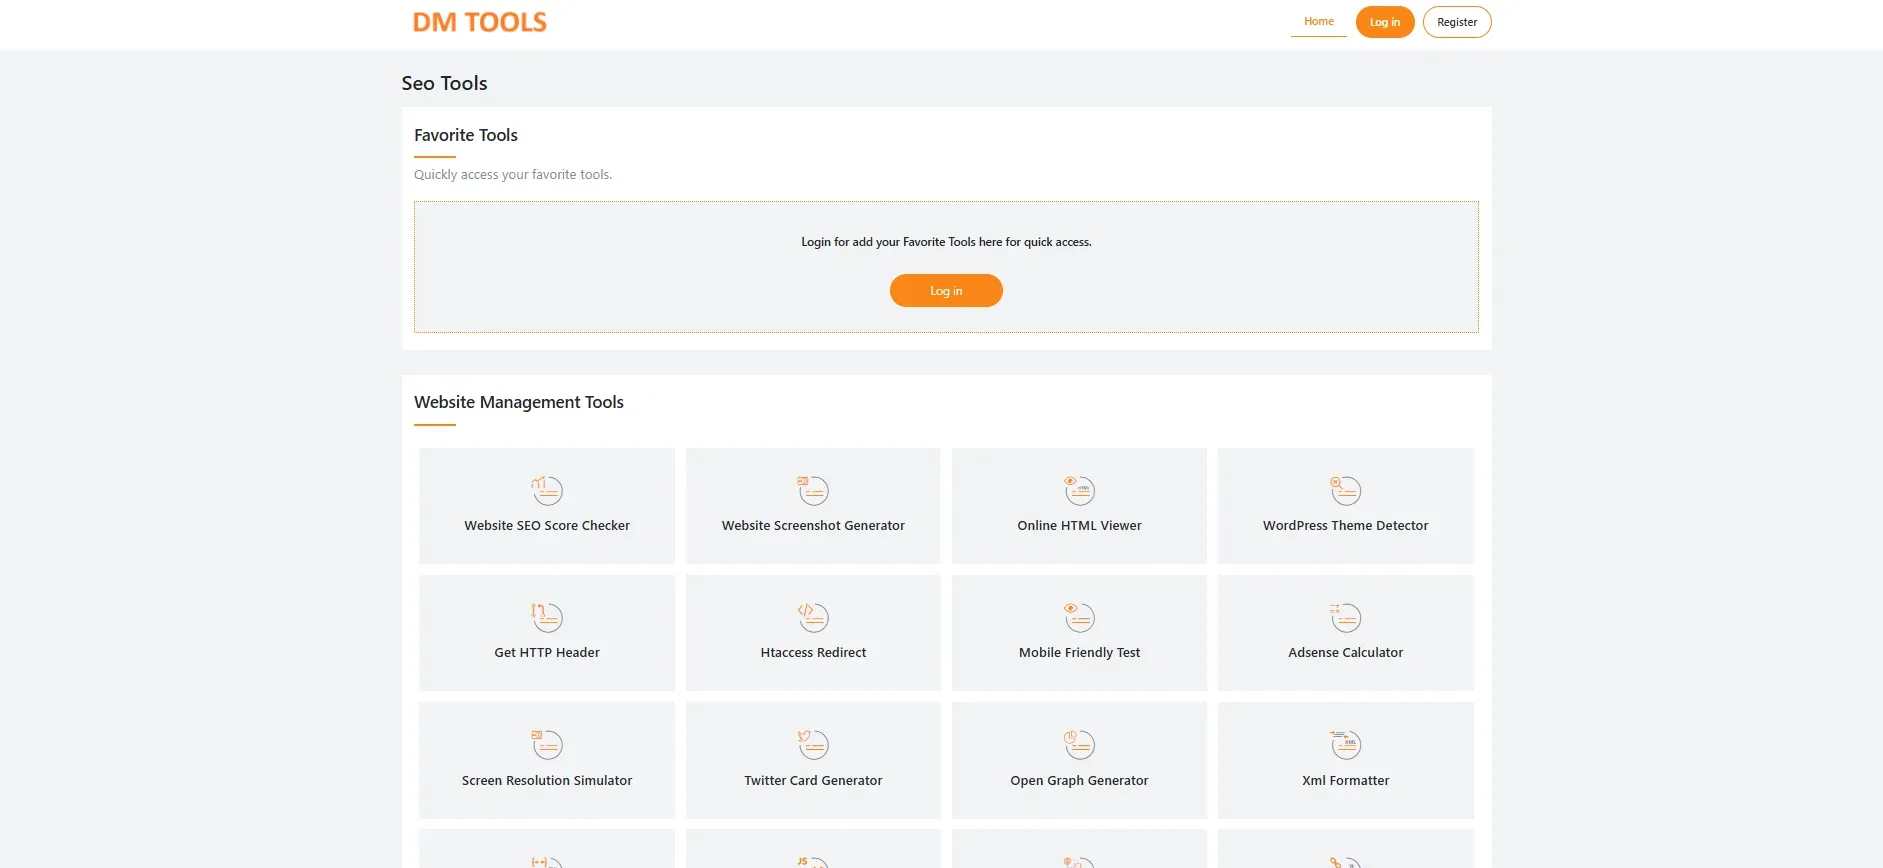The height and width of the screenshot is (868, 1883).
Task: Click Log in button in Favorite Tools box
Action: (946, 291)
